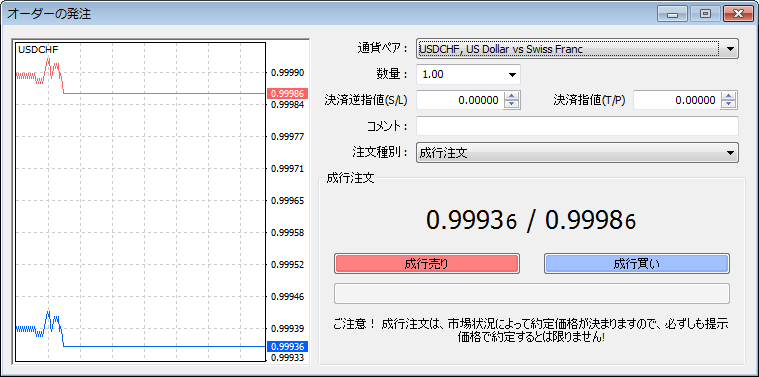This screenshot has width=759, height=377.
Task: Click the 決済逆指値(S/L) input field
Action: click(x=460, y=100)
